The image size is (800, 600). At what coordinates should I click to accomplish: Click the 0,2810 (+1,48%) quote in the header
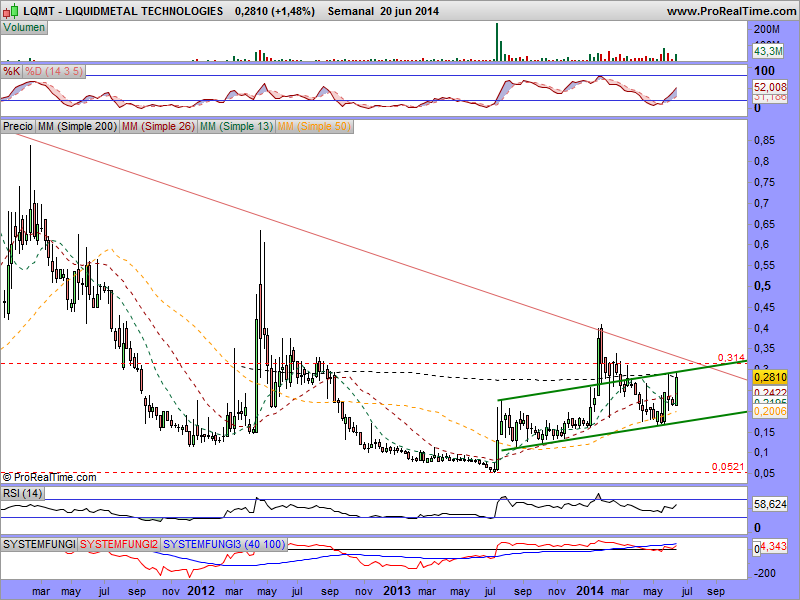pyautogui.click(x=275, y=11)
